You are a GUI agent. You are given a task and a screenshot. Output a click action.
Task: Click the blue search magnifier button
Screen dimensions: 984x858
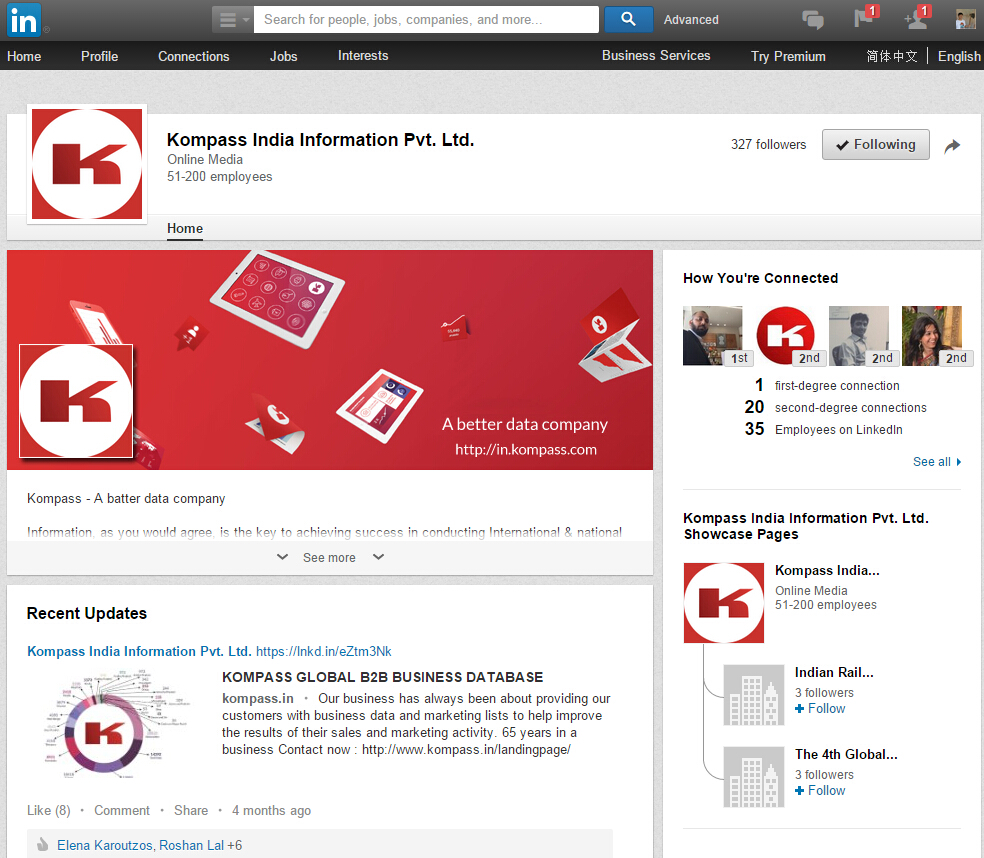(x=628, y=19)
